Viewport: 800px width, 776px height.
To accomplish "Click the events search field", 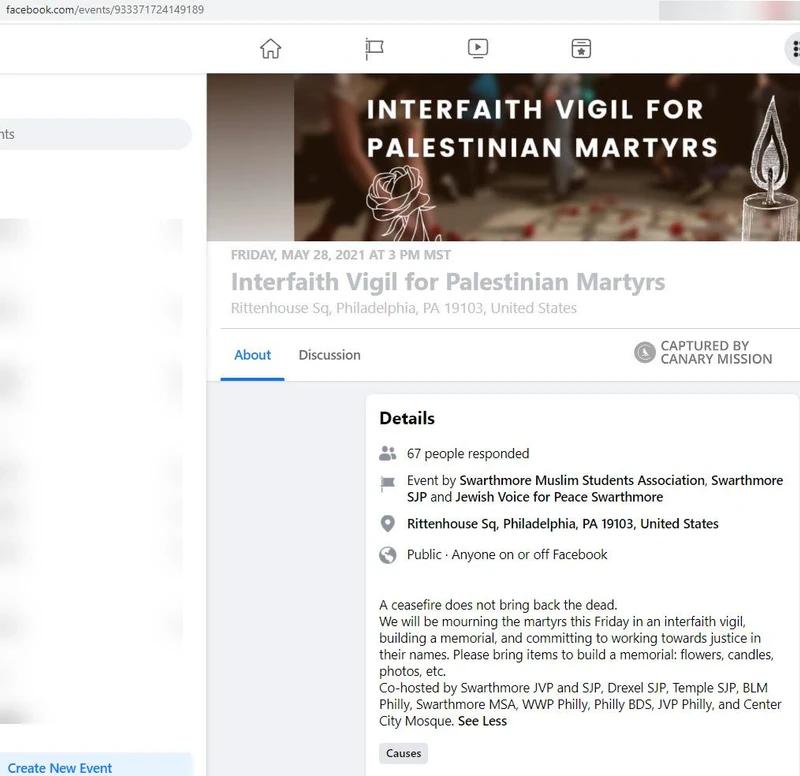I will [95, 134].
